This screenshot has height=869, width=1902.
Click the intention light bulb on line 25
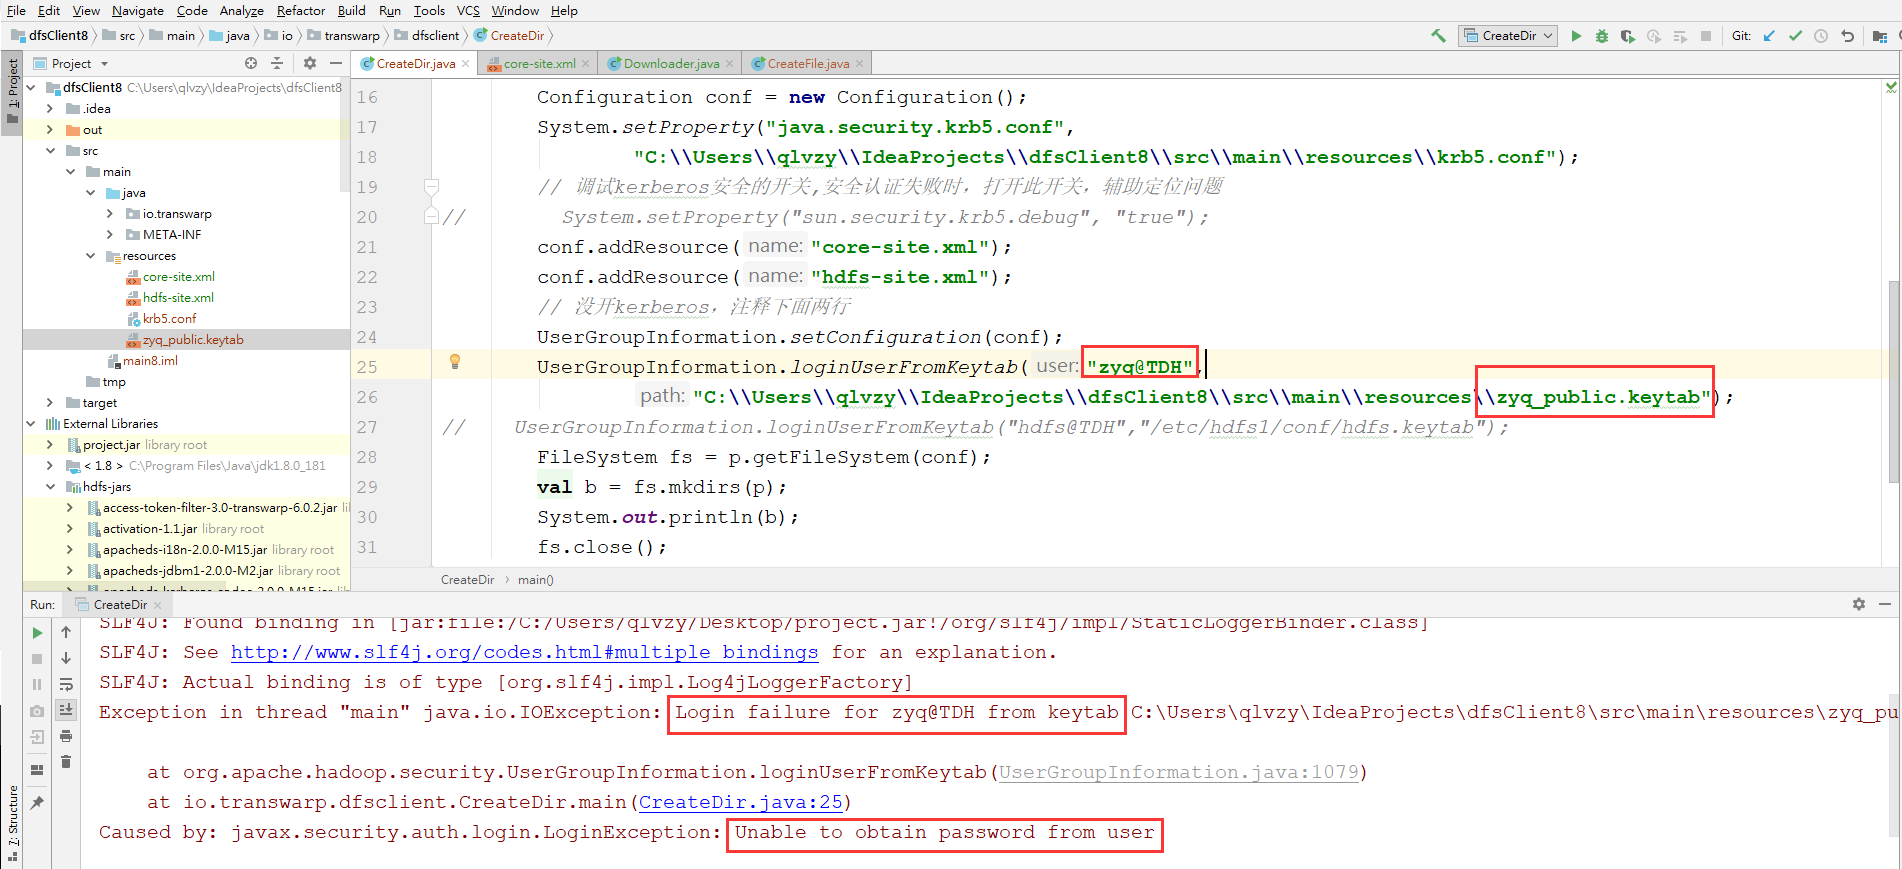[x=455, y=362]
